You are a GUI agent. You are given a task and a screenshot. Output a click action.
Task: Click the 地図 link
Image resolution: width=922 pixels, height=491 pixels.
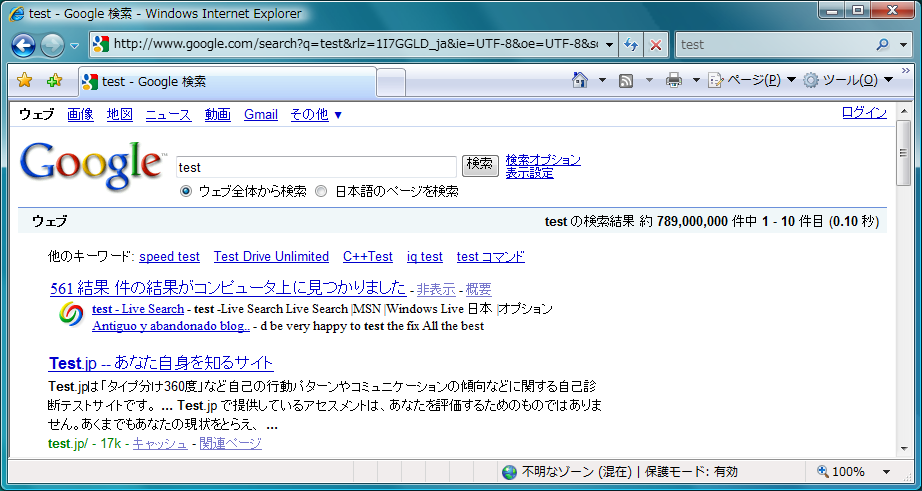point(119,114)
